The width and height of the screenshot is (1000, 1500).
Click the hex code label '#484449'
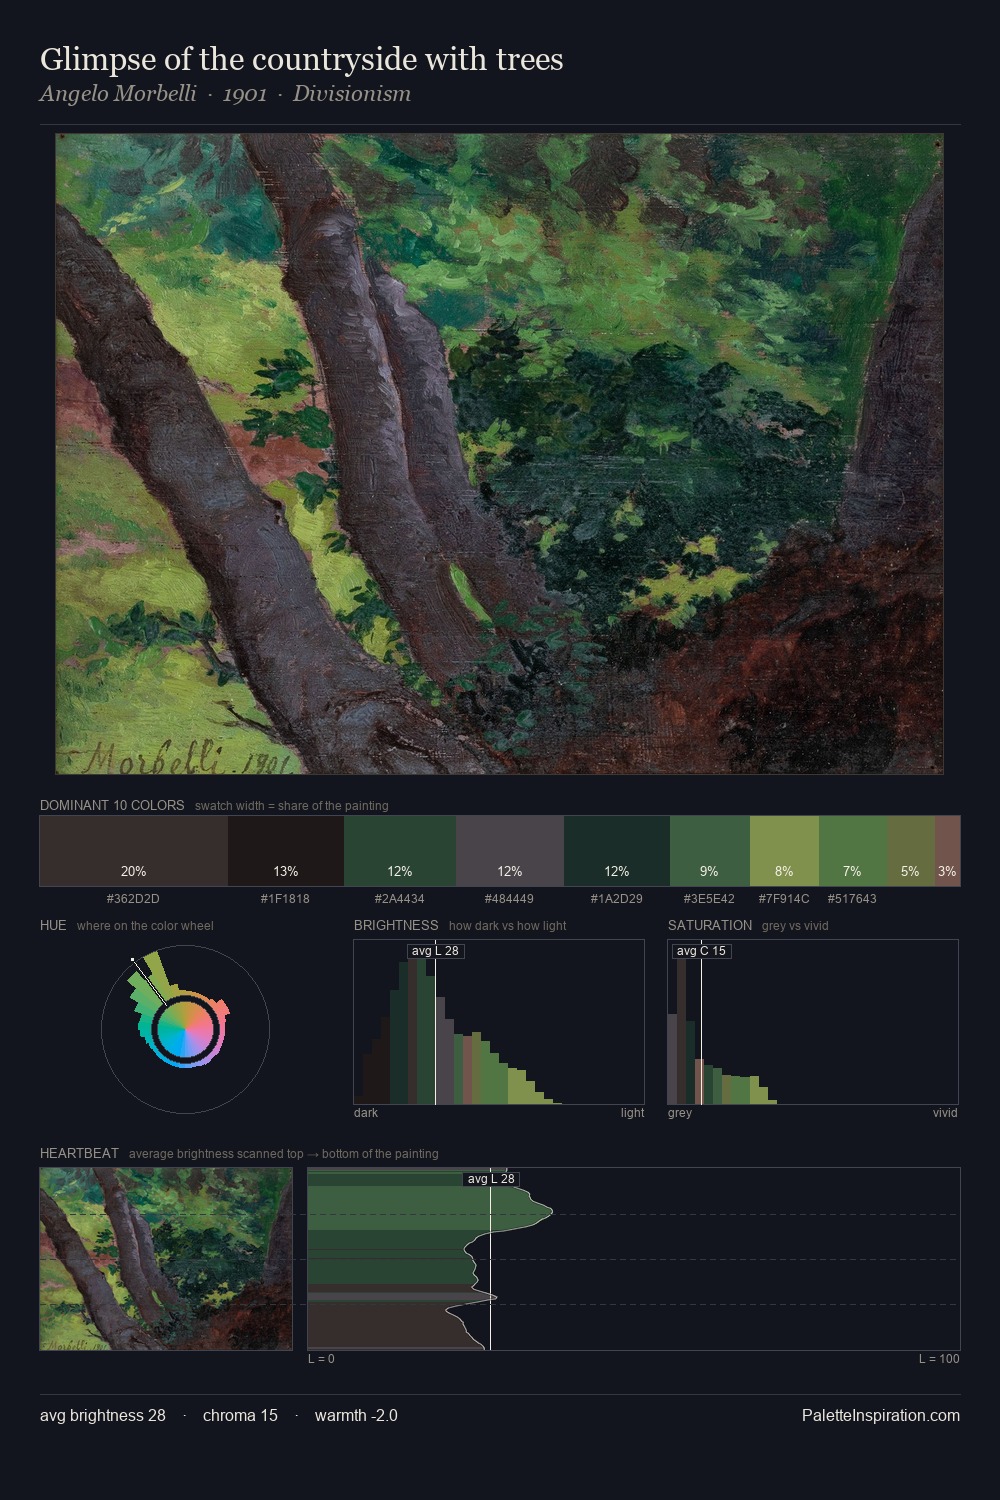coord(509,899)
